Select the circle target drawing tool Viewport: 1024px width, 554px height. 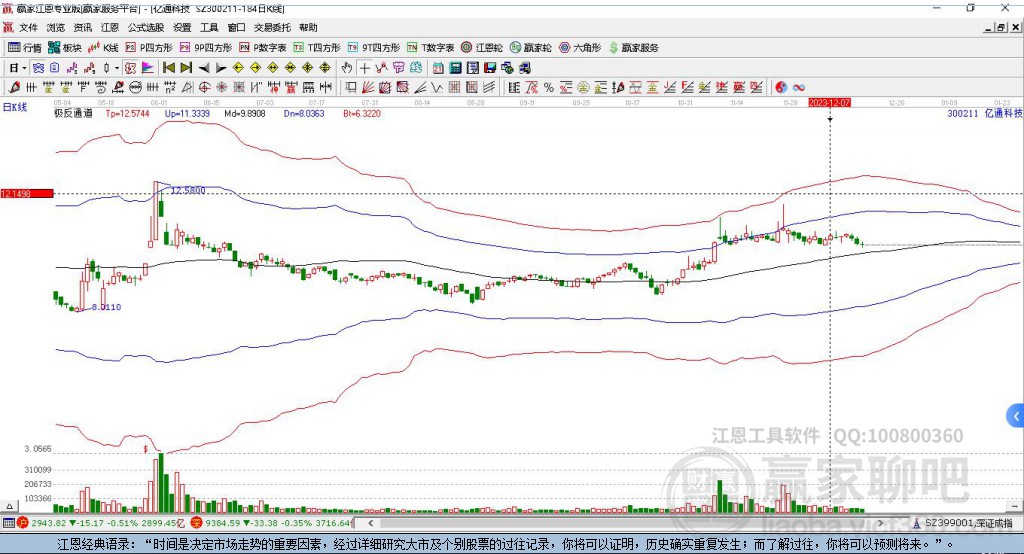click(204, 87)
